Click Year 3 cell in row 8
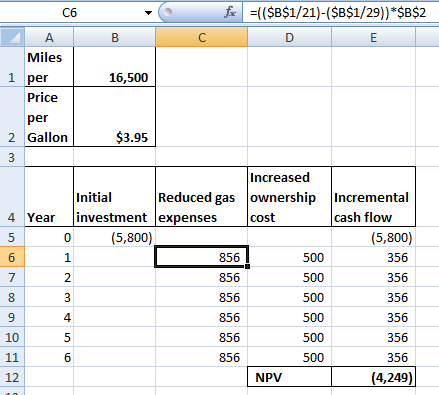Screen dimensions: 439x395 49,297
